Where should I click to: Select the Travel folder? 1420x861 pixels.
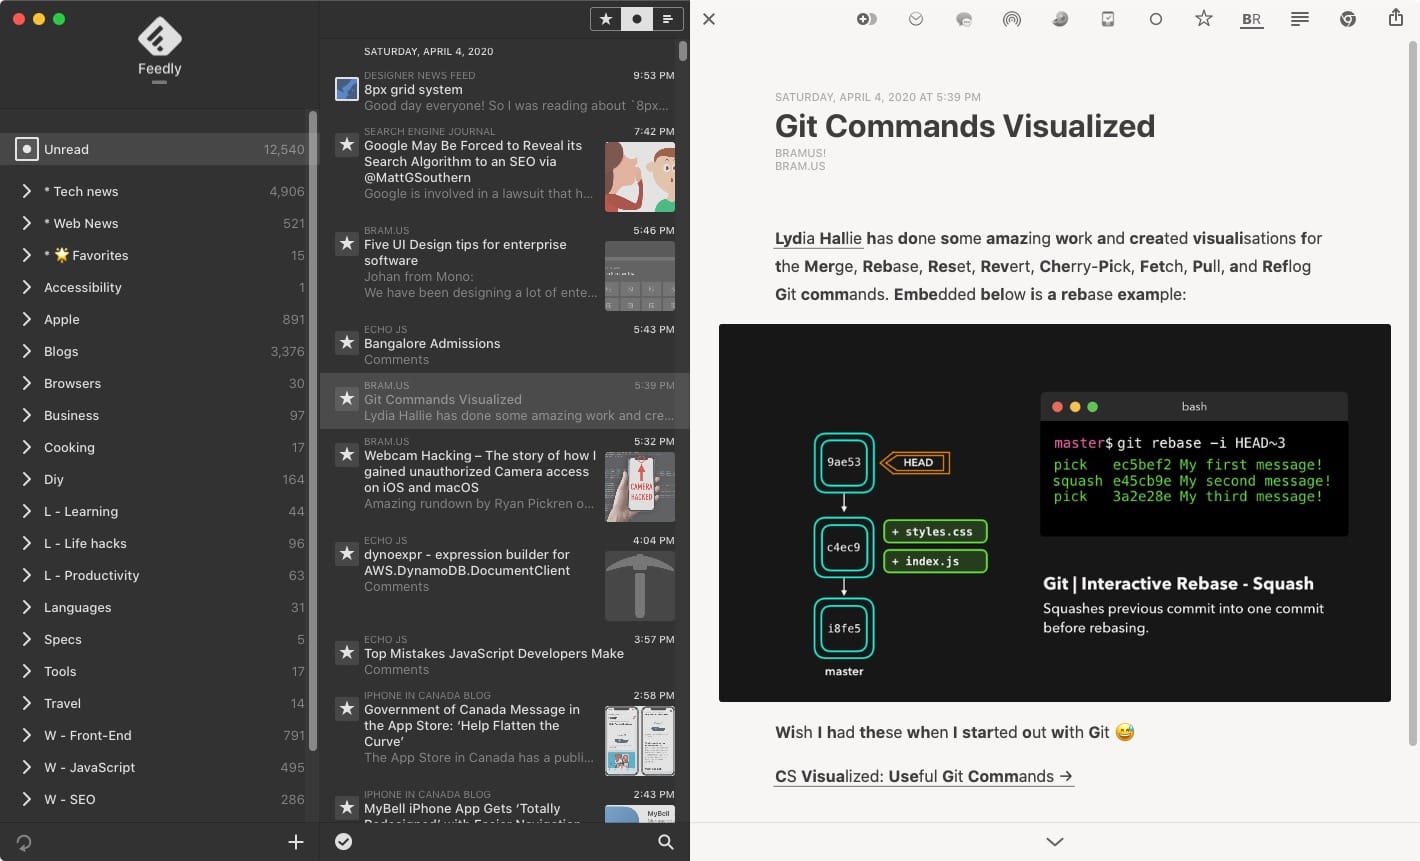[160, 703]
